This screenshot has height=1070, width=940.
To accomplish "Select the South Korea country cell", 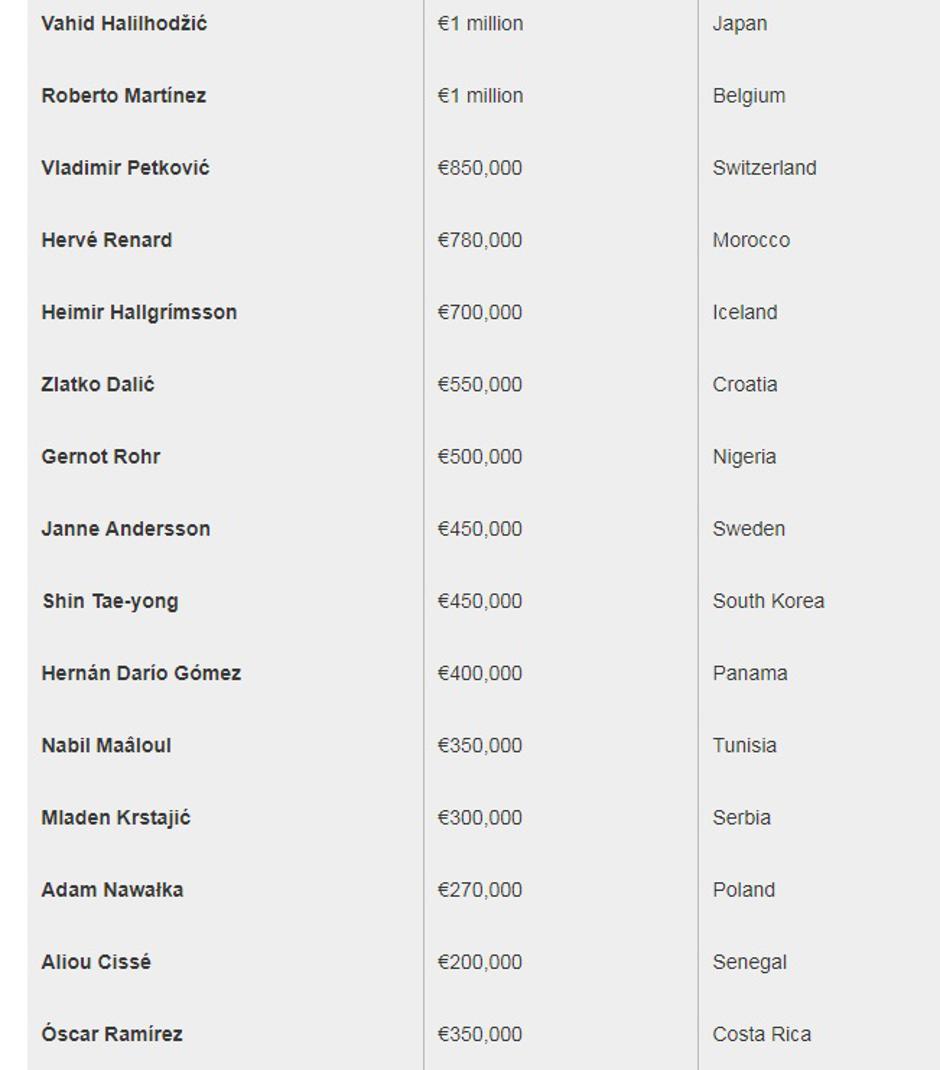I will [768, 601].
